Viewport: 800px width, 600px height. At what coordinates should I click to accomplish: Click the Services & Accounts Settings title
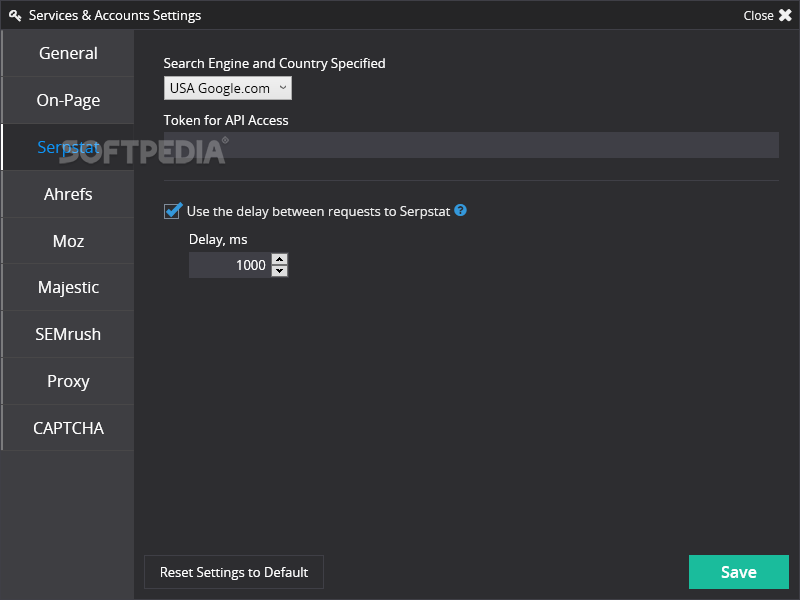click(115, 16)
